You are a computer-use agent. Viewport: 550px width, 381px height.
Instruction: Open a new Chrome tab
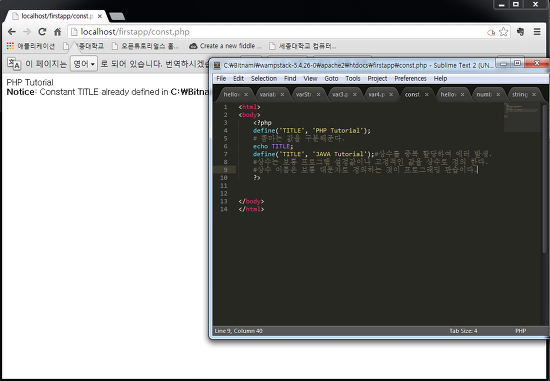pos(117,16)
